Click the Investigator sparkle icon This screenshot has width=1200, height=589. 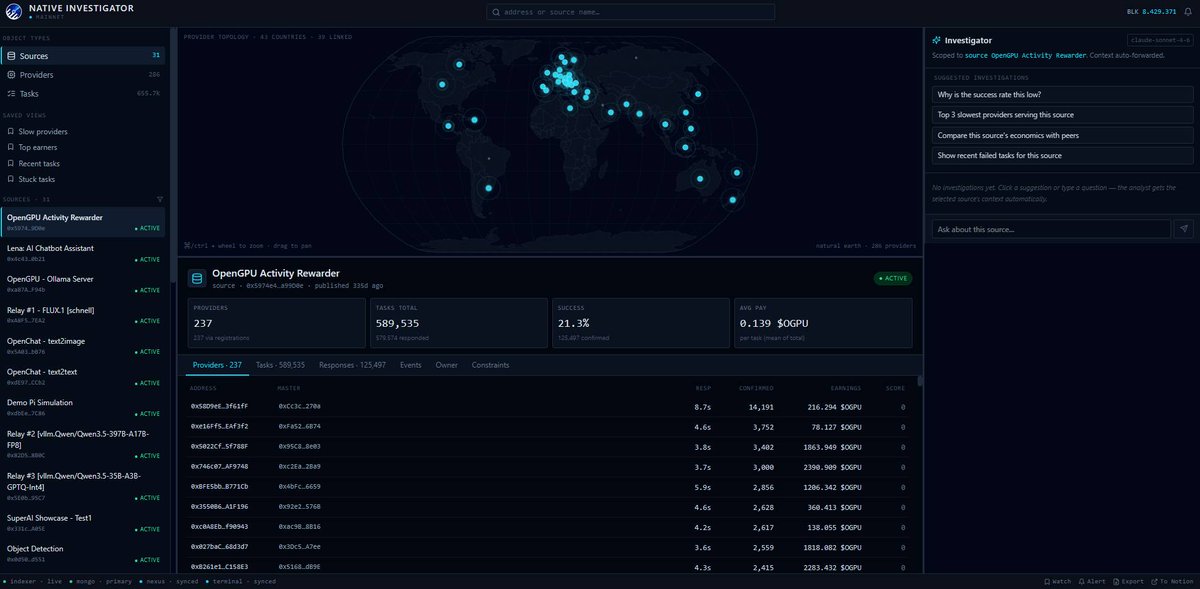(x=936, y=40)
